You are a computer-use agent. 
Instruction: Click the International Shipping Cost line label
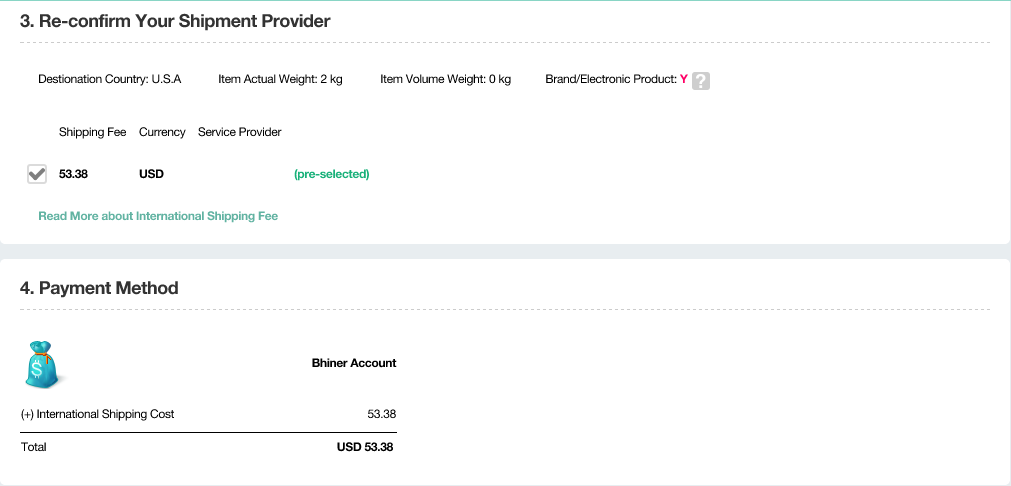[98, 414]
